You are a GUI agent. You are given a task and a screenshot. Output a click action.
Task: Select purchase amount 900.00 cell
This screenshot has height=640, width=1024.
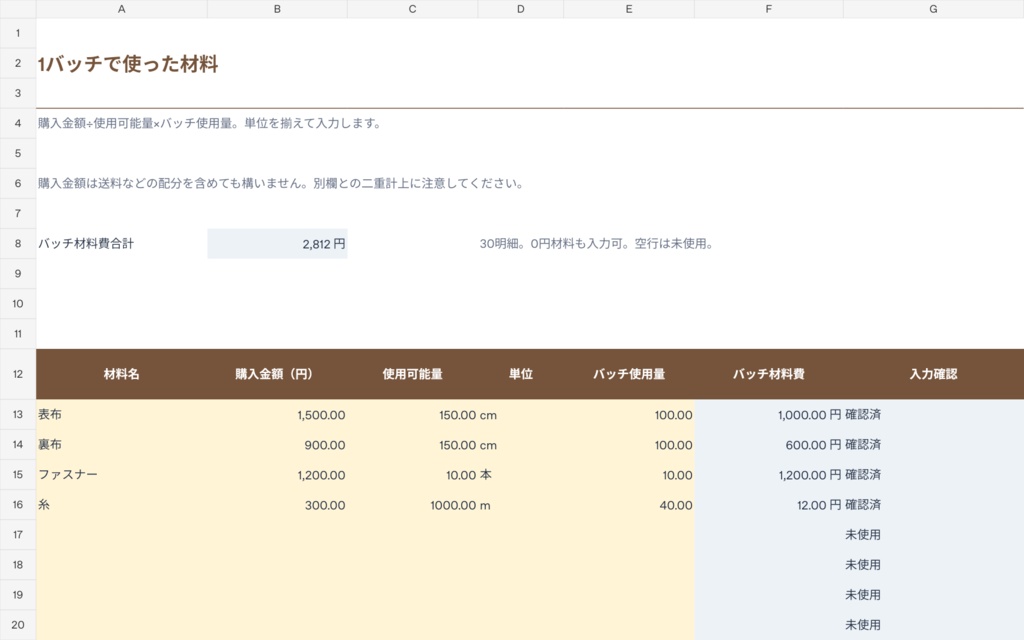pyautogui.click(x=277, y=445)
